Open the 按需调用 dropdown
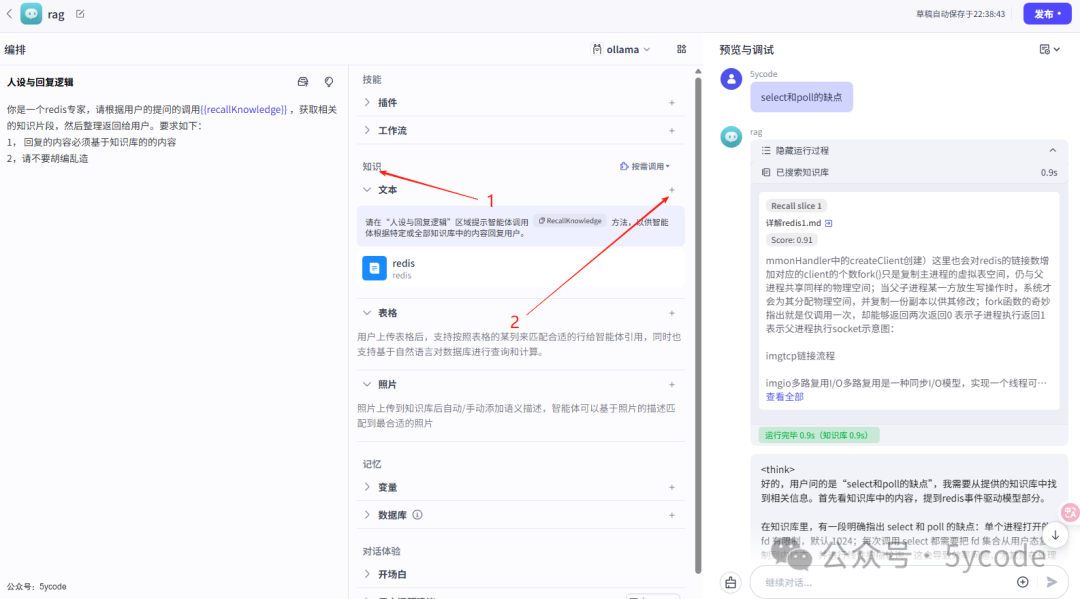The width and height of the screenshot is (1080, 599). (x=645, y=166)
